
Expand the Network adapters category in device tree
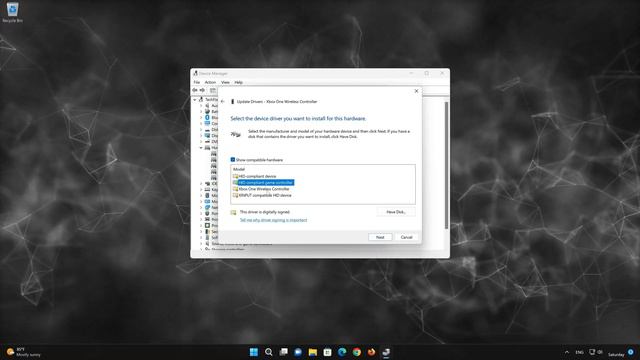201,208
